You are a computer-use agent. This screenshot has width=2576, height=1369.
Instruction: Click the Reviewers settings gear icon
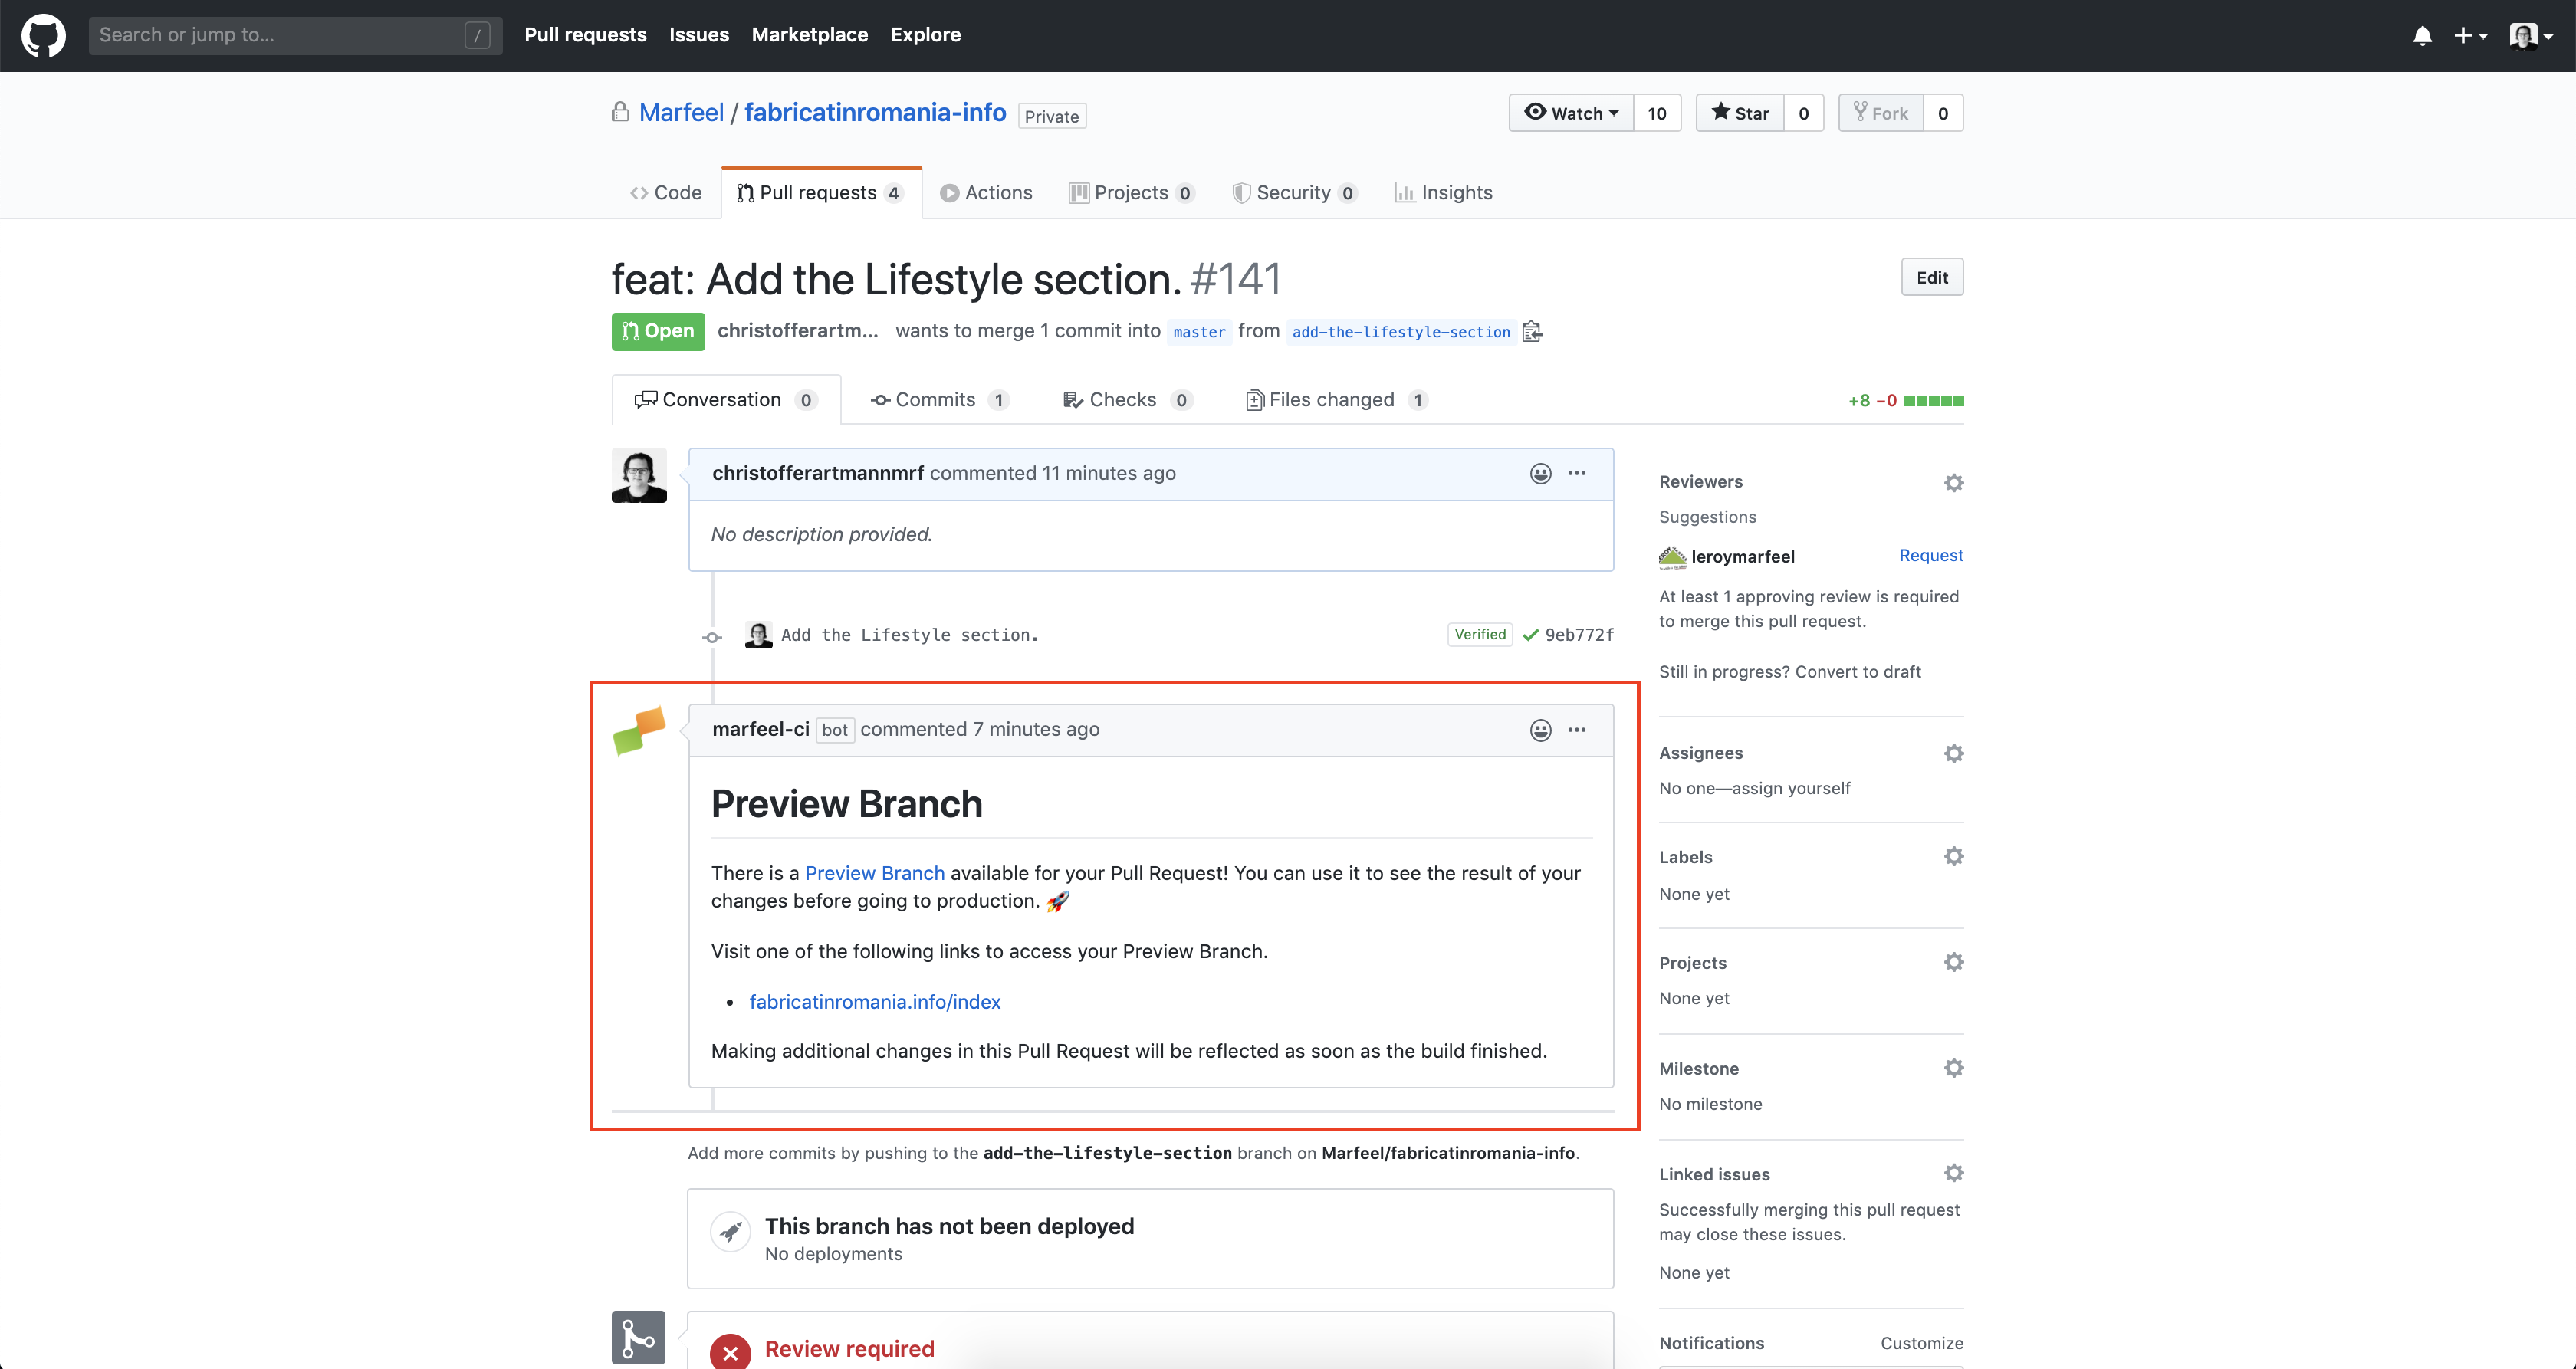[1954, 482]
